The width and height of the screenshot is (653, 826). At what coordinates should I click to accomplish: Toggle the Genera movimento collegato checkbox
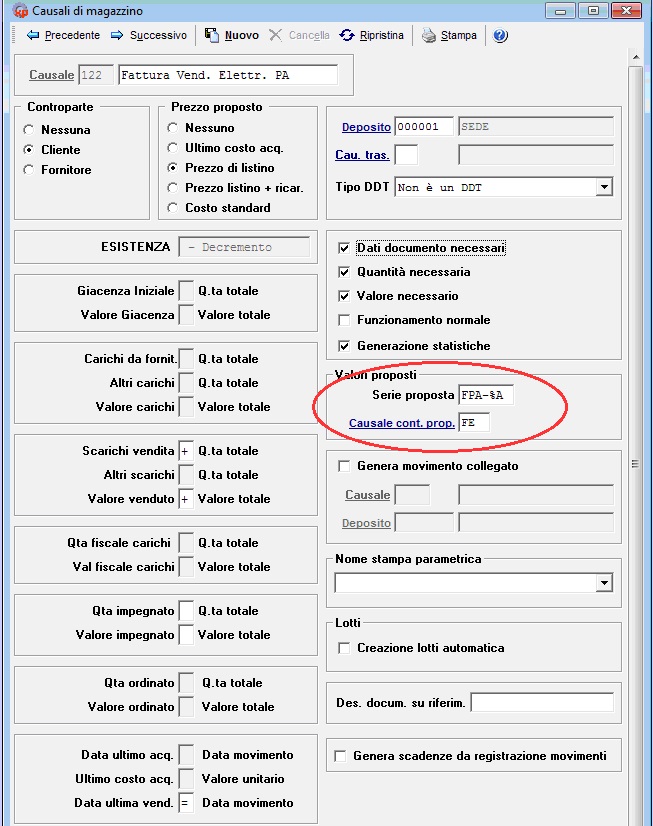[344, 466]
